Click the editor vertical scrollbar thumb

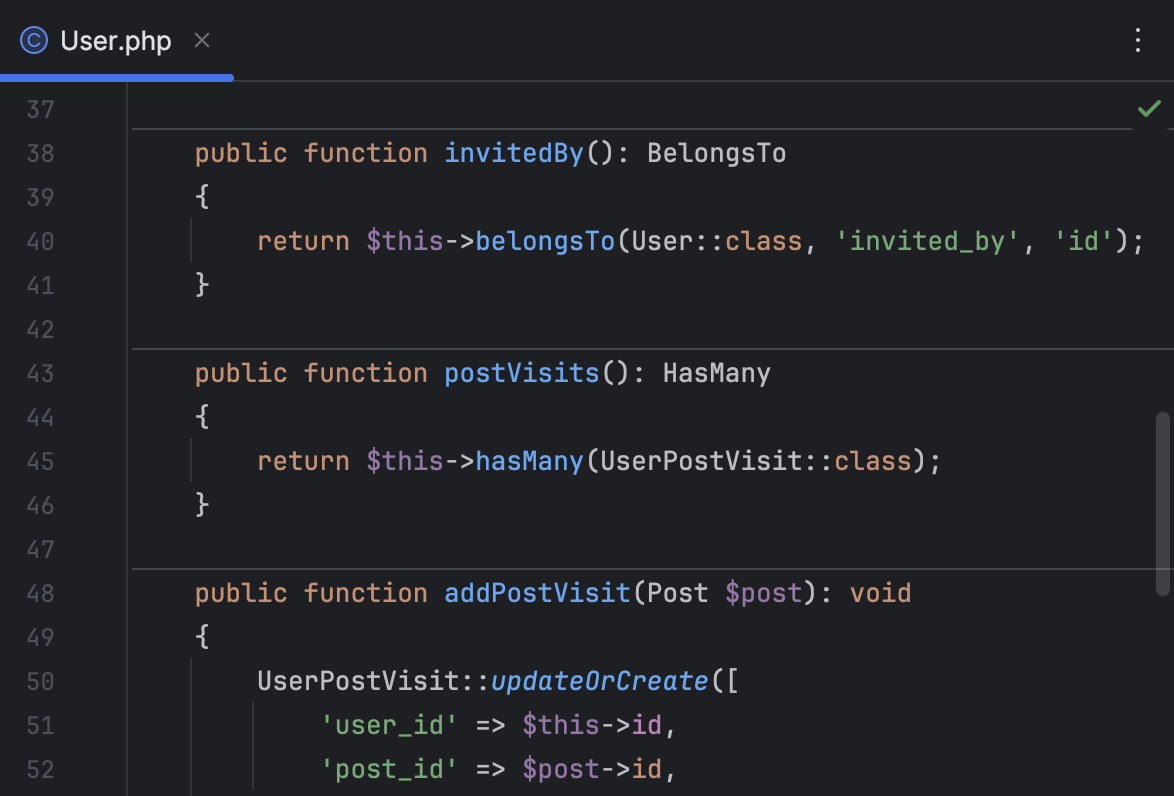(1162, 504)
